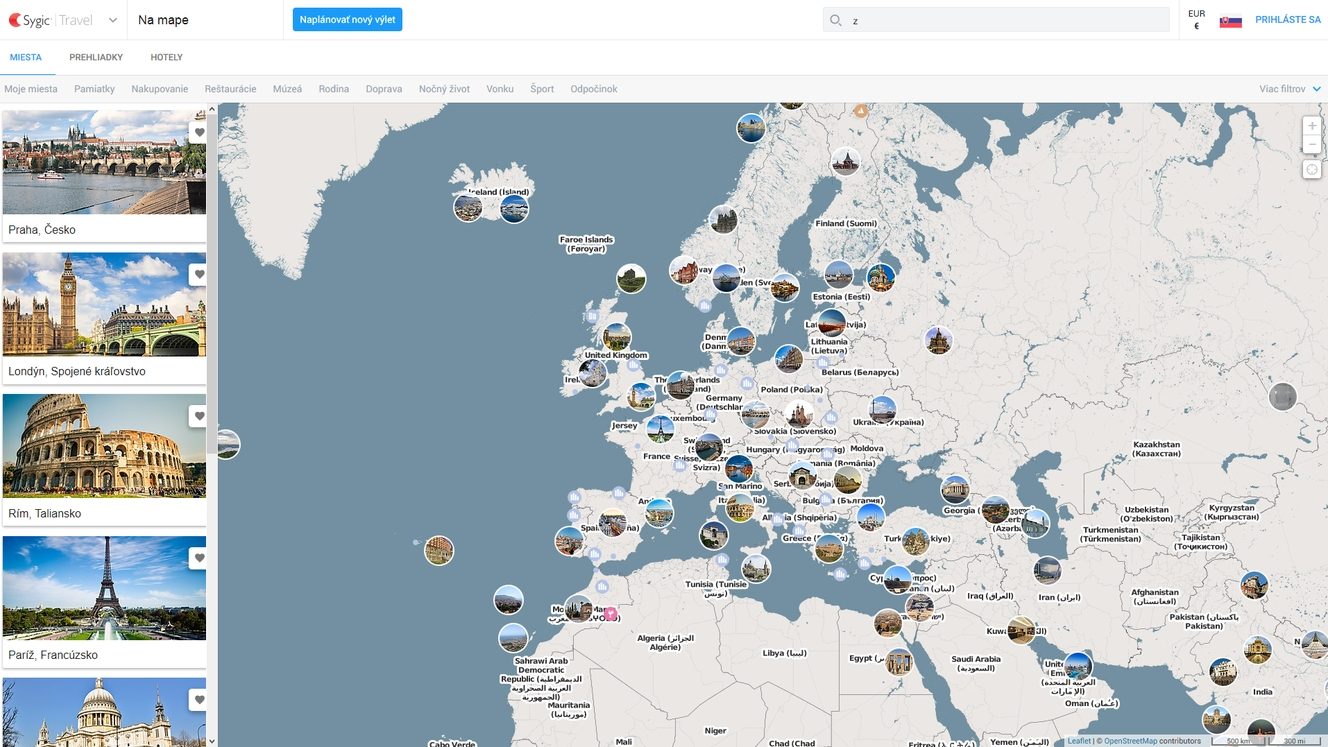Expand the 'Viac filtrov' dropdown
Image resolution: width=1328 pixels, height=747 pixels.
click(x=1290, y=89)
